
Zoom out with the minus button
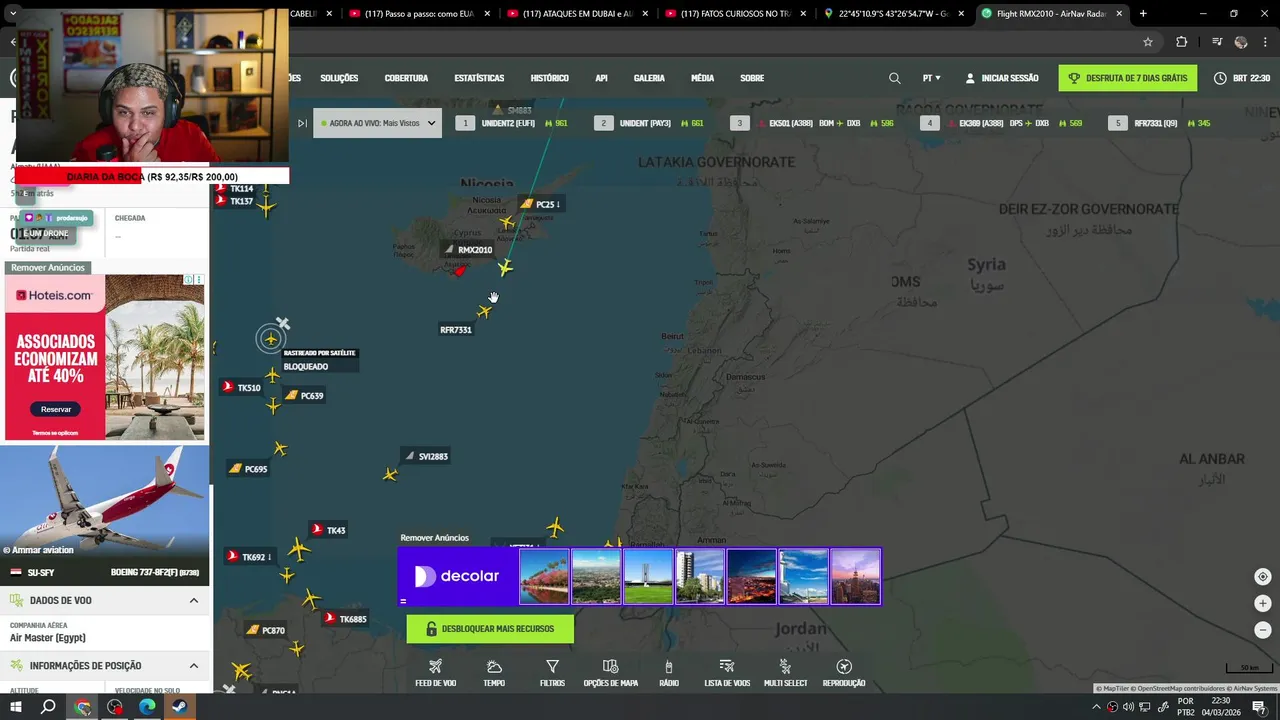coord(1262,630)
